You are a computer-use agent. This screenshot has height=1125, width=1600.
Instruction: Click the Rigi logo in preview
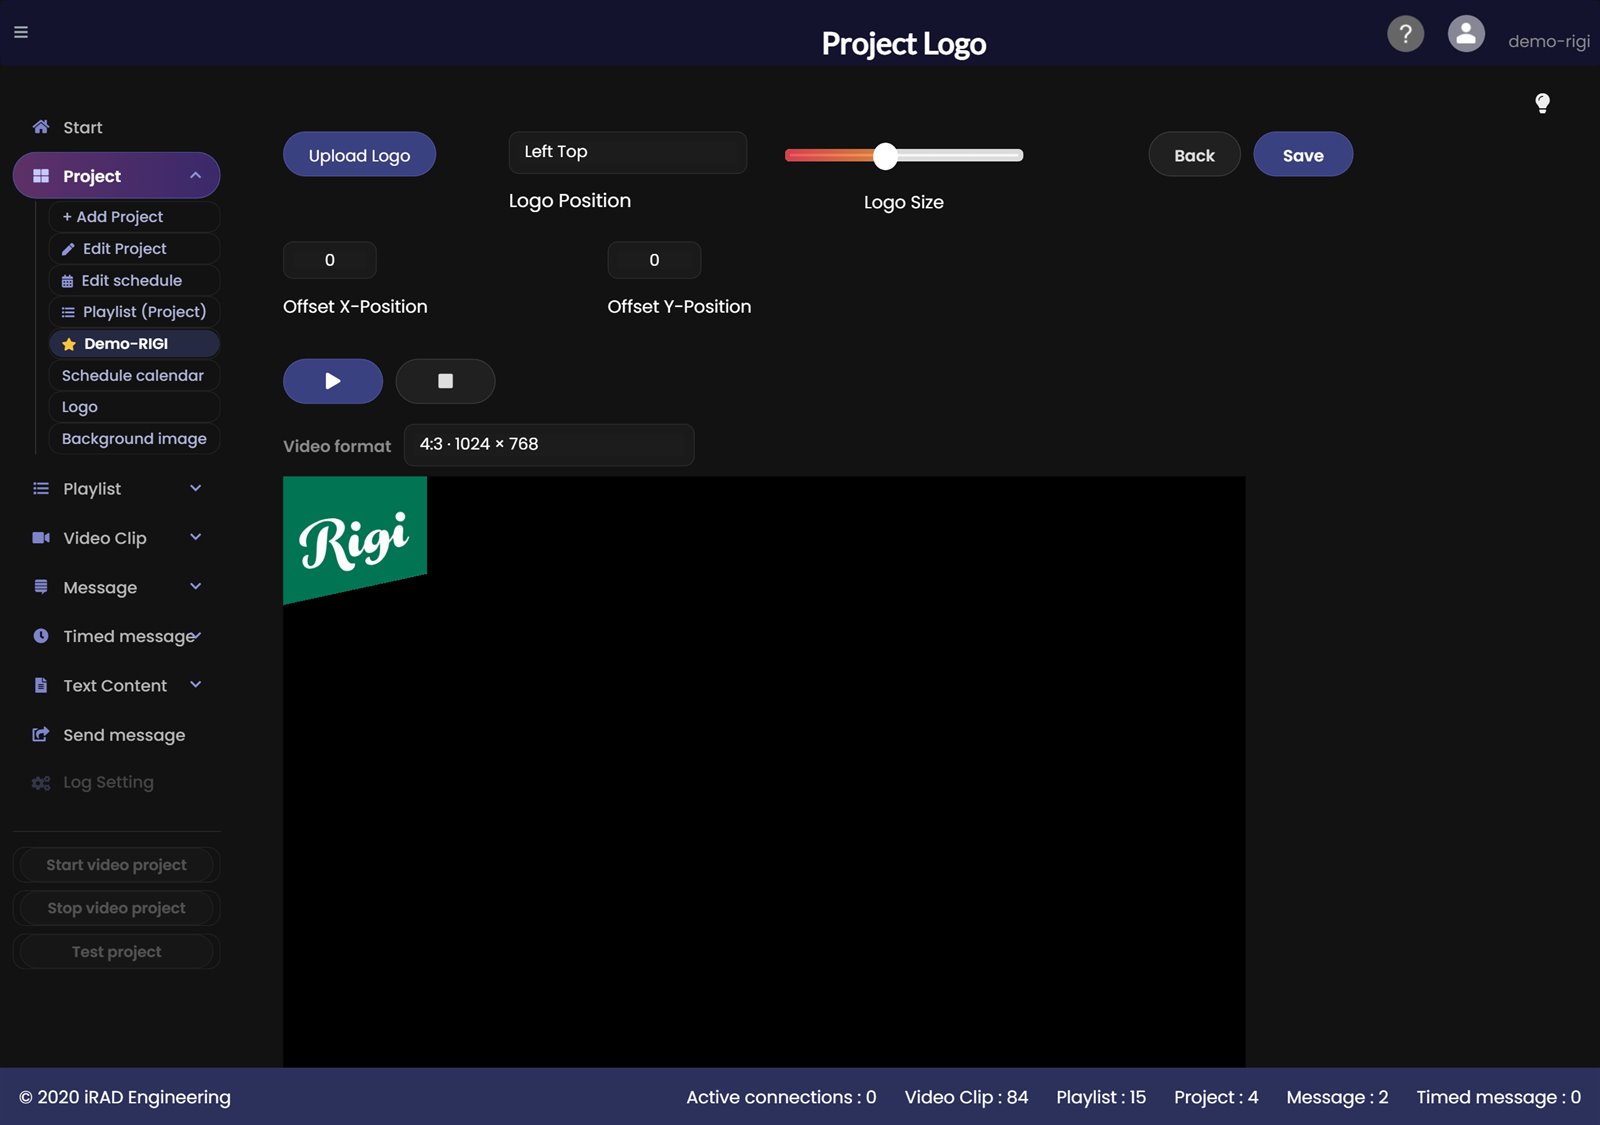tap(355, 540)
